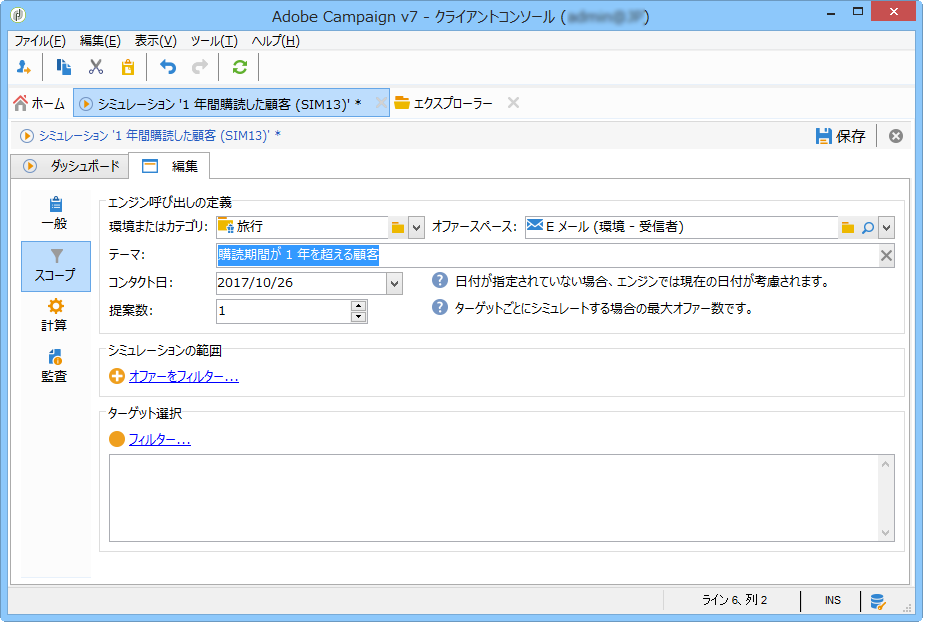Click the database status bar icon
This screenshot has width=938, height=632.
pos(878,601)
